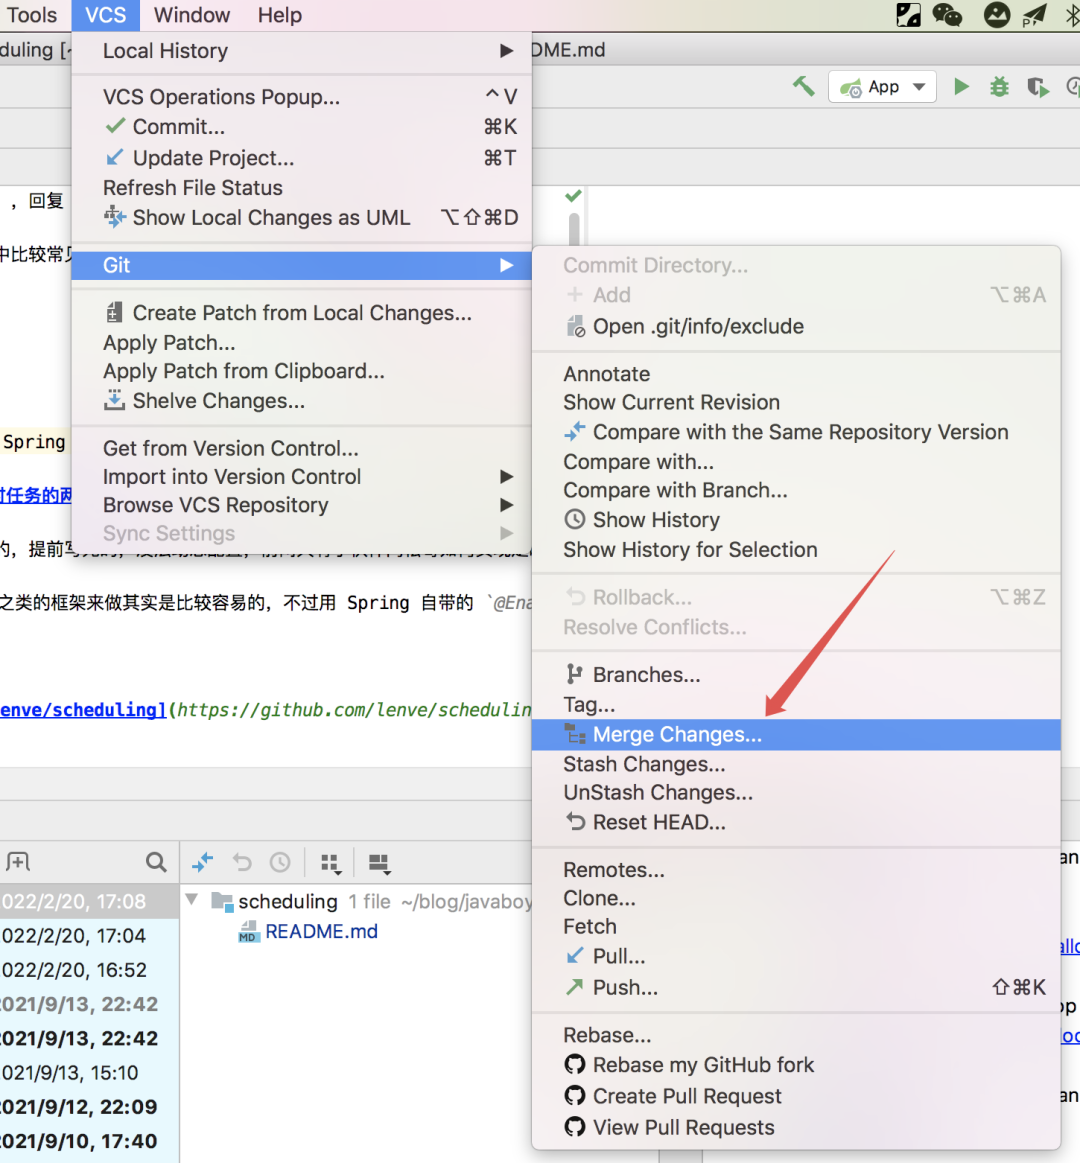Screen dimensions: 1080x1163
Task: Click the revert arrow icon in changes toolbar
Action: (x=242, y=862)
